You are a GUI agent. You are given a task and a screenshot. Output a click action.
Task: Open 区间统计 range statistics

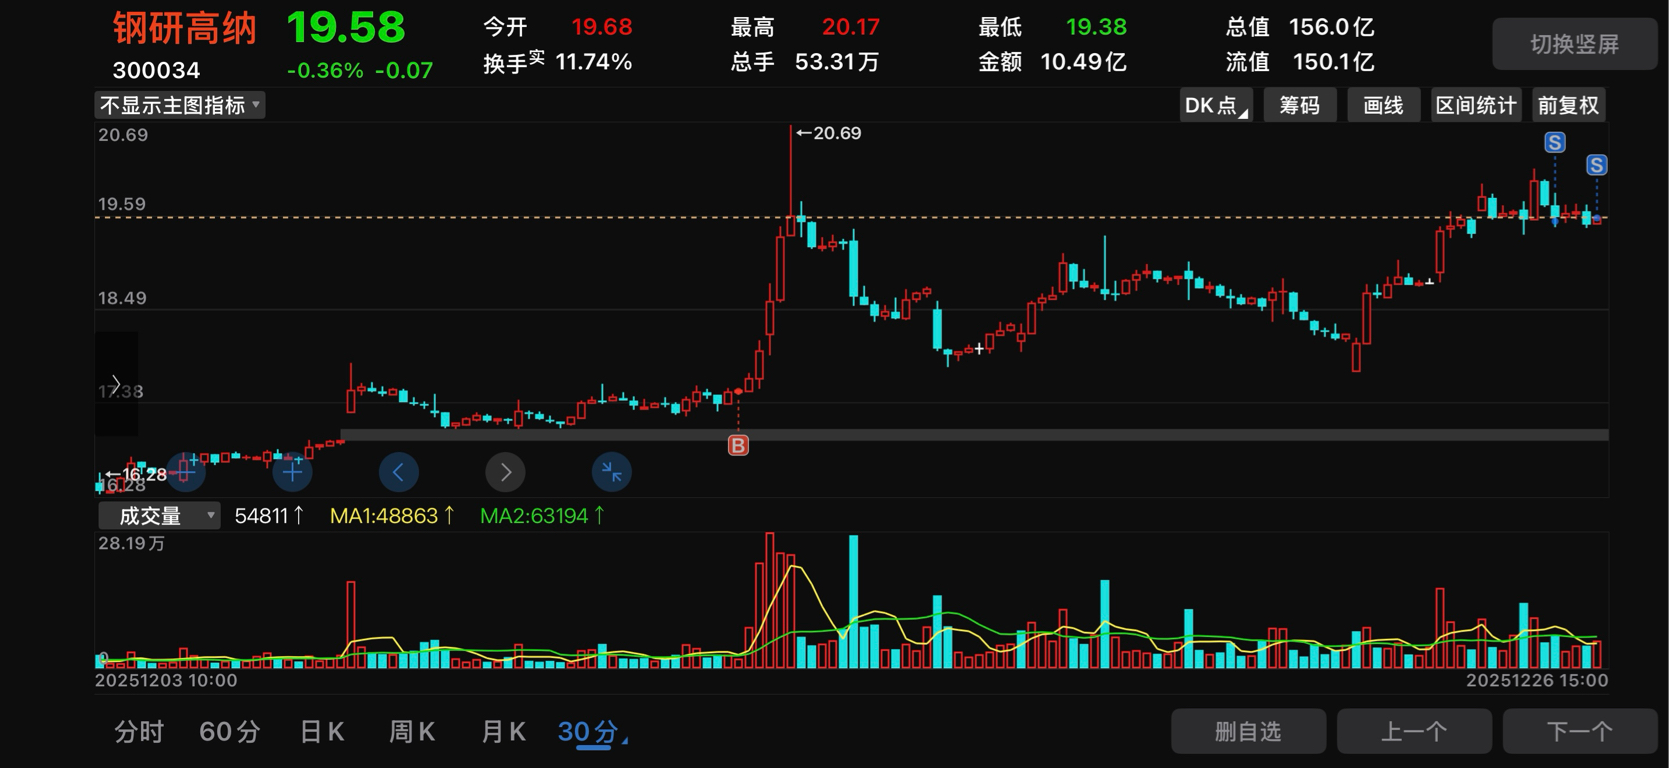coord(1476,105)
